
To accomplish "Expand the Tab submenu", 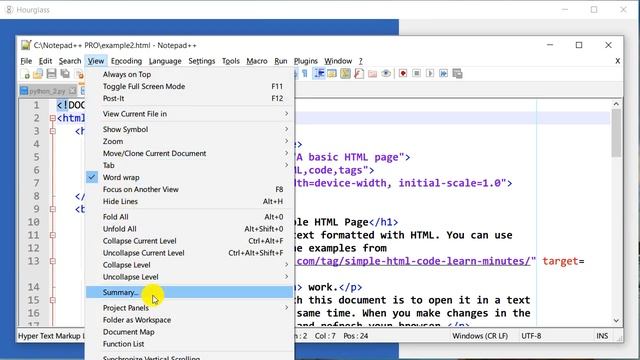I will [x=189, y=165].
